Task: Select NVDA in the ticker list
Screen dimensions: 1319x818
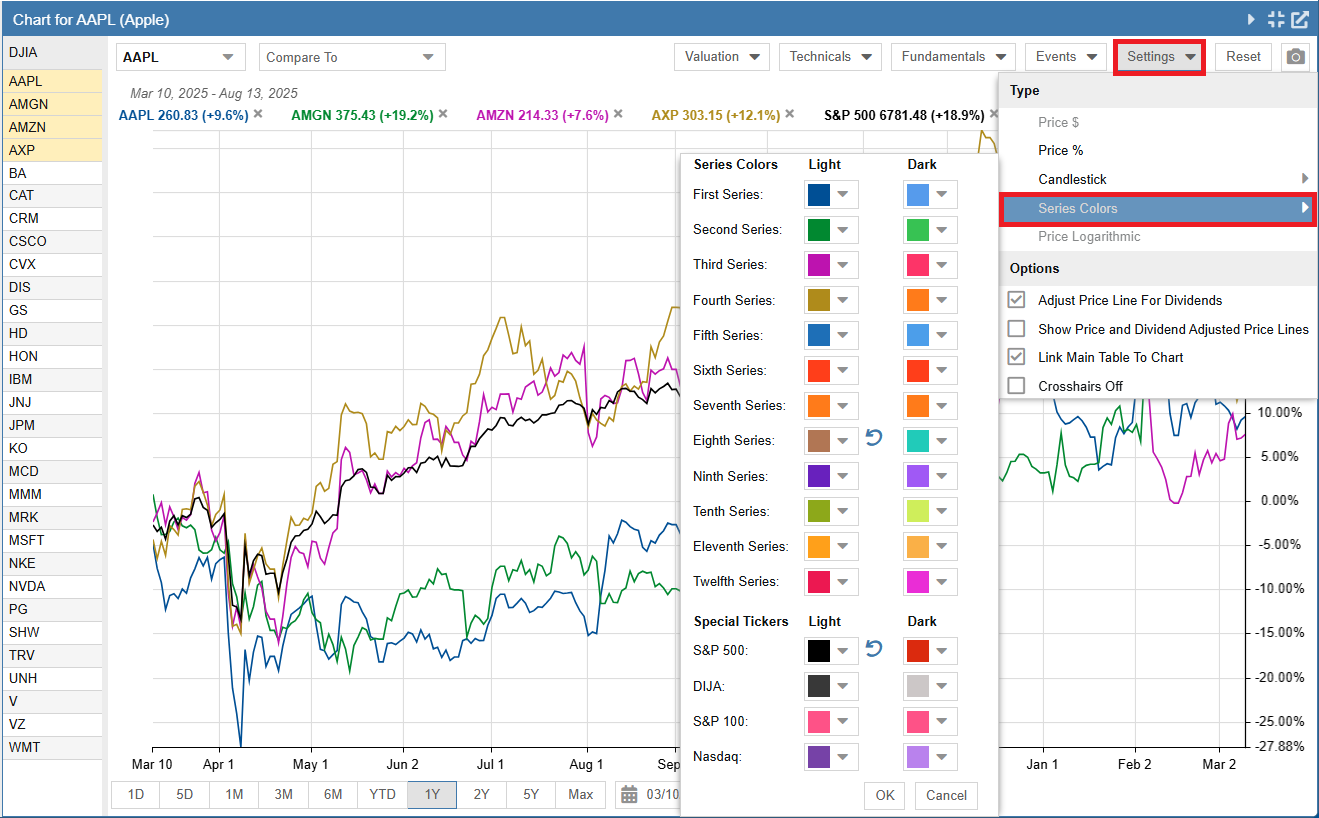Action: 53,586
